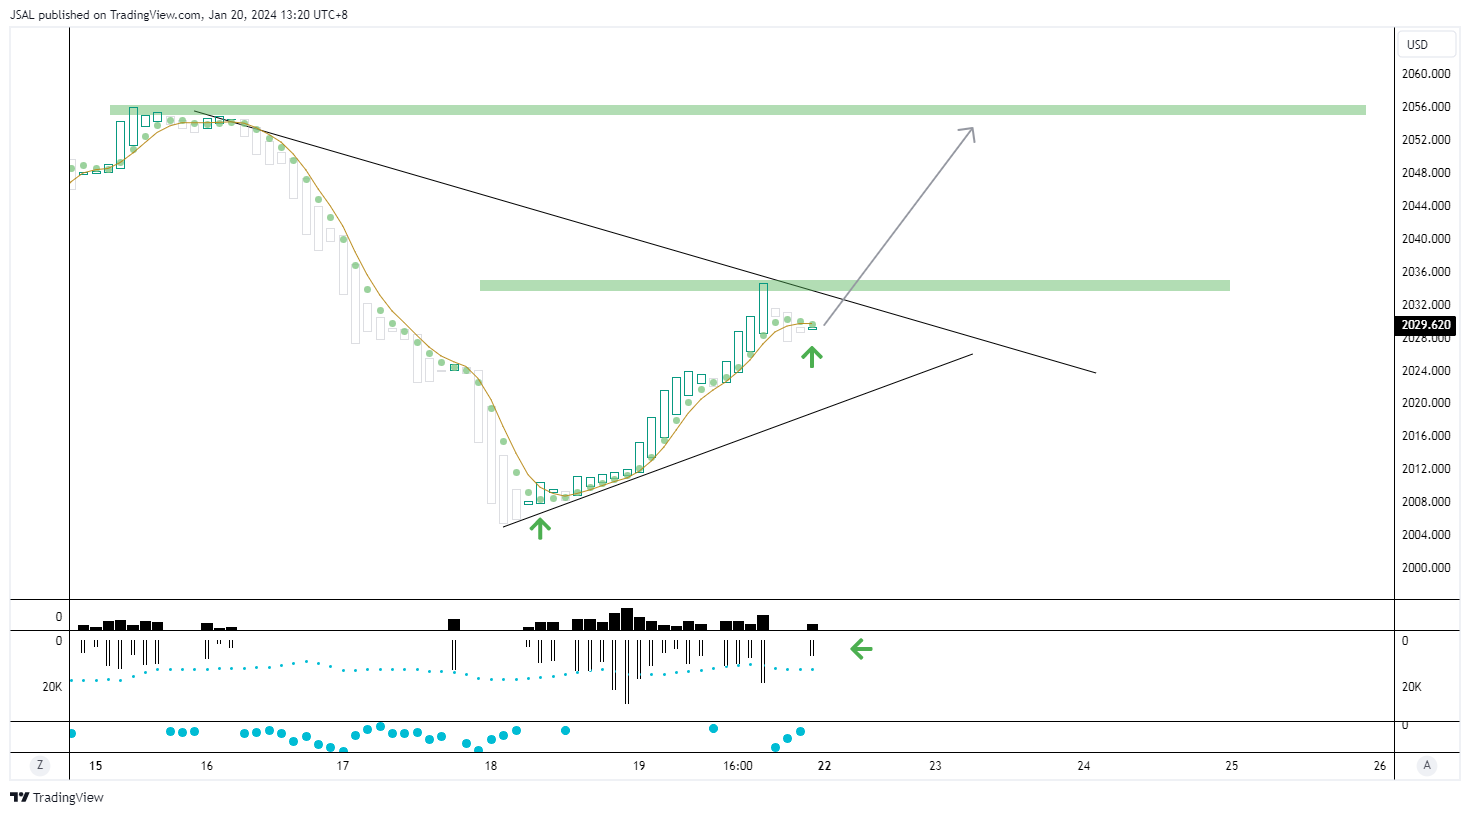This screenshot has width=1470, height=815.
Task: Click the 2052.000 price axis label
Action: (1426, 140)
